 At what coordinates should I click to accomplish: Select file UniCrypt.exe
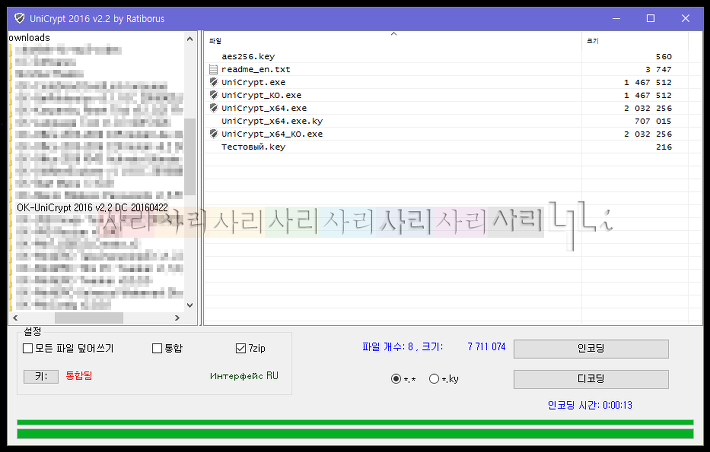(x=253, y=82)
